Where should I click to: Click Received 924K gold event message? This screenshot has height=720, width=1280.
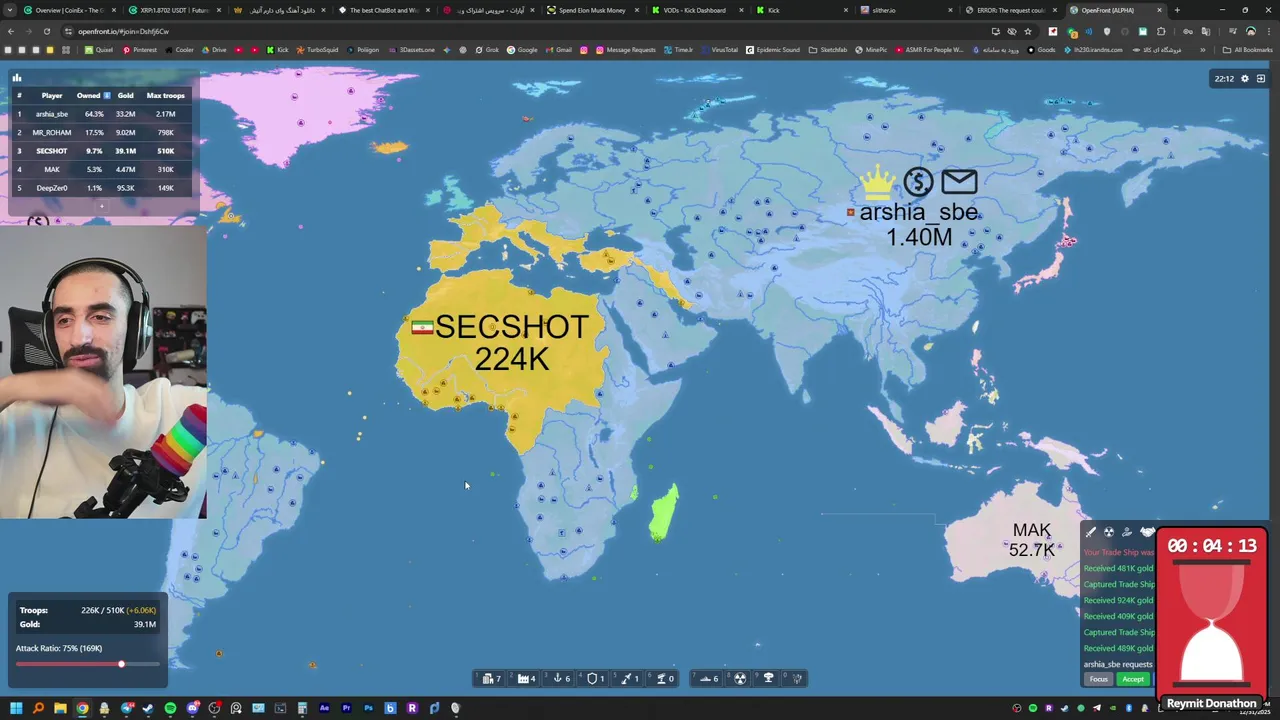(x=1118, y=600)
